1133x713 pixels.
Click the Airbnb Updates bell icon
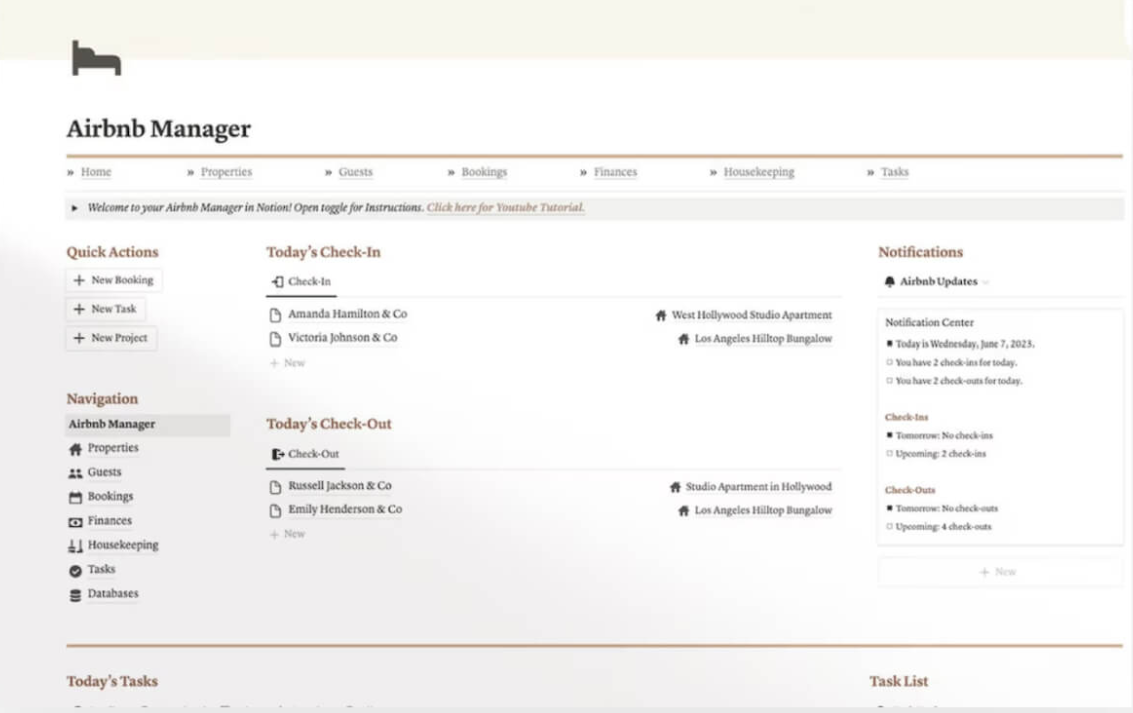click(889, 282)
